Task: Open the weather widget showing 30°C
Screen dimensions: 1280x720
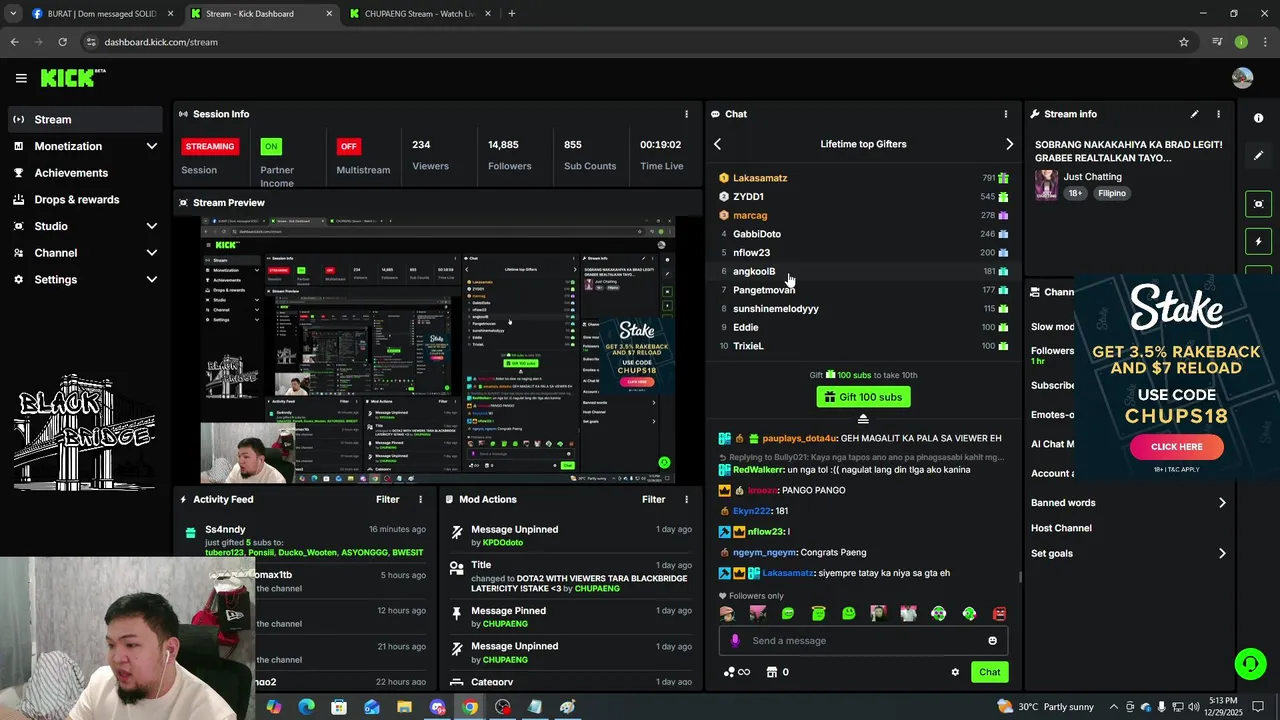Action: point(1045,707)
